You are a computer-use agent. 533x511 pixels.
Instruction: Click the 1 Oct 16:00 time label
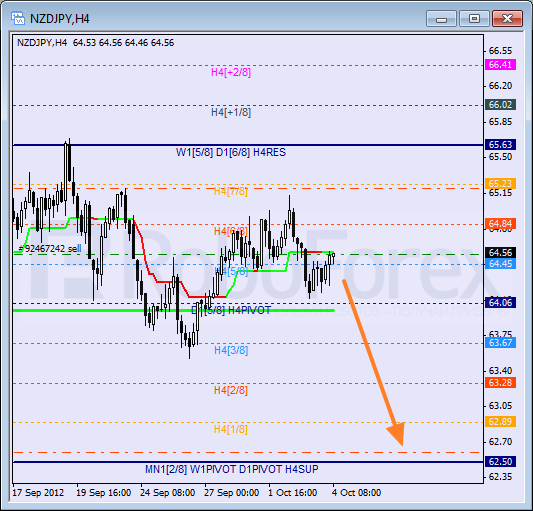tap(293, 493)
